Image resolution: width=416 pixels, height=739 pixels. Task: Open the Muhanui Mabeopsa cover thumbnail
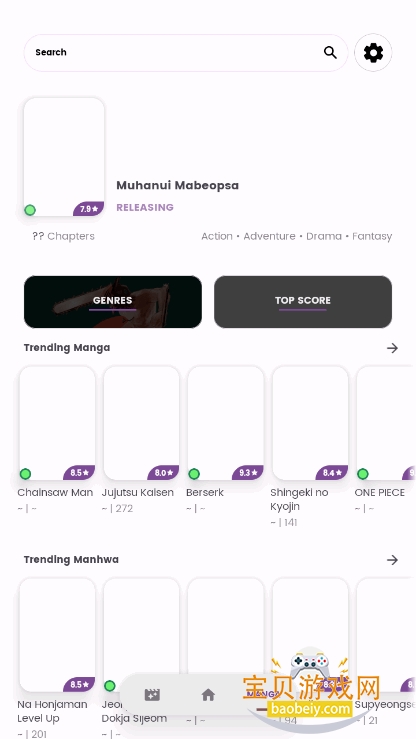tap(64, 156)
